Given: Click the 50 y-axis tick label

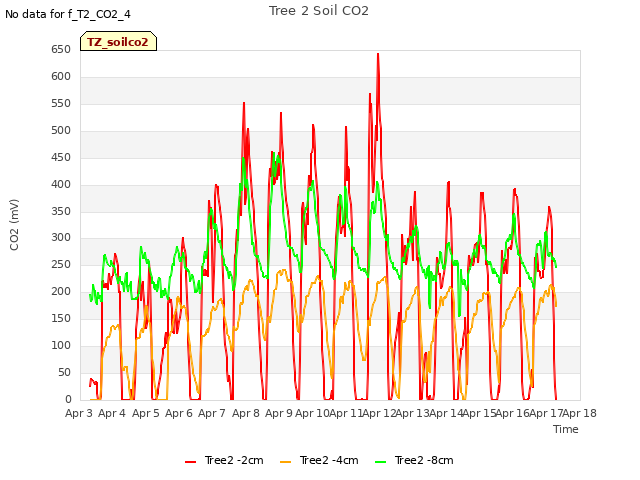Looking at the screenshot, I should click(64, 372).
